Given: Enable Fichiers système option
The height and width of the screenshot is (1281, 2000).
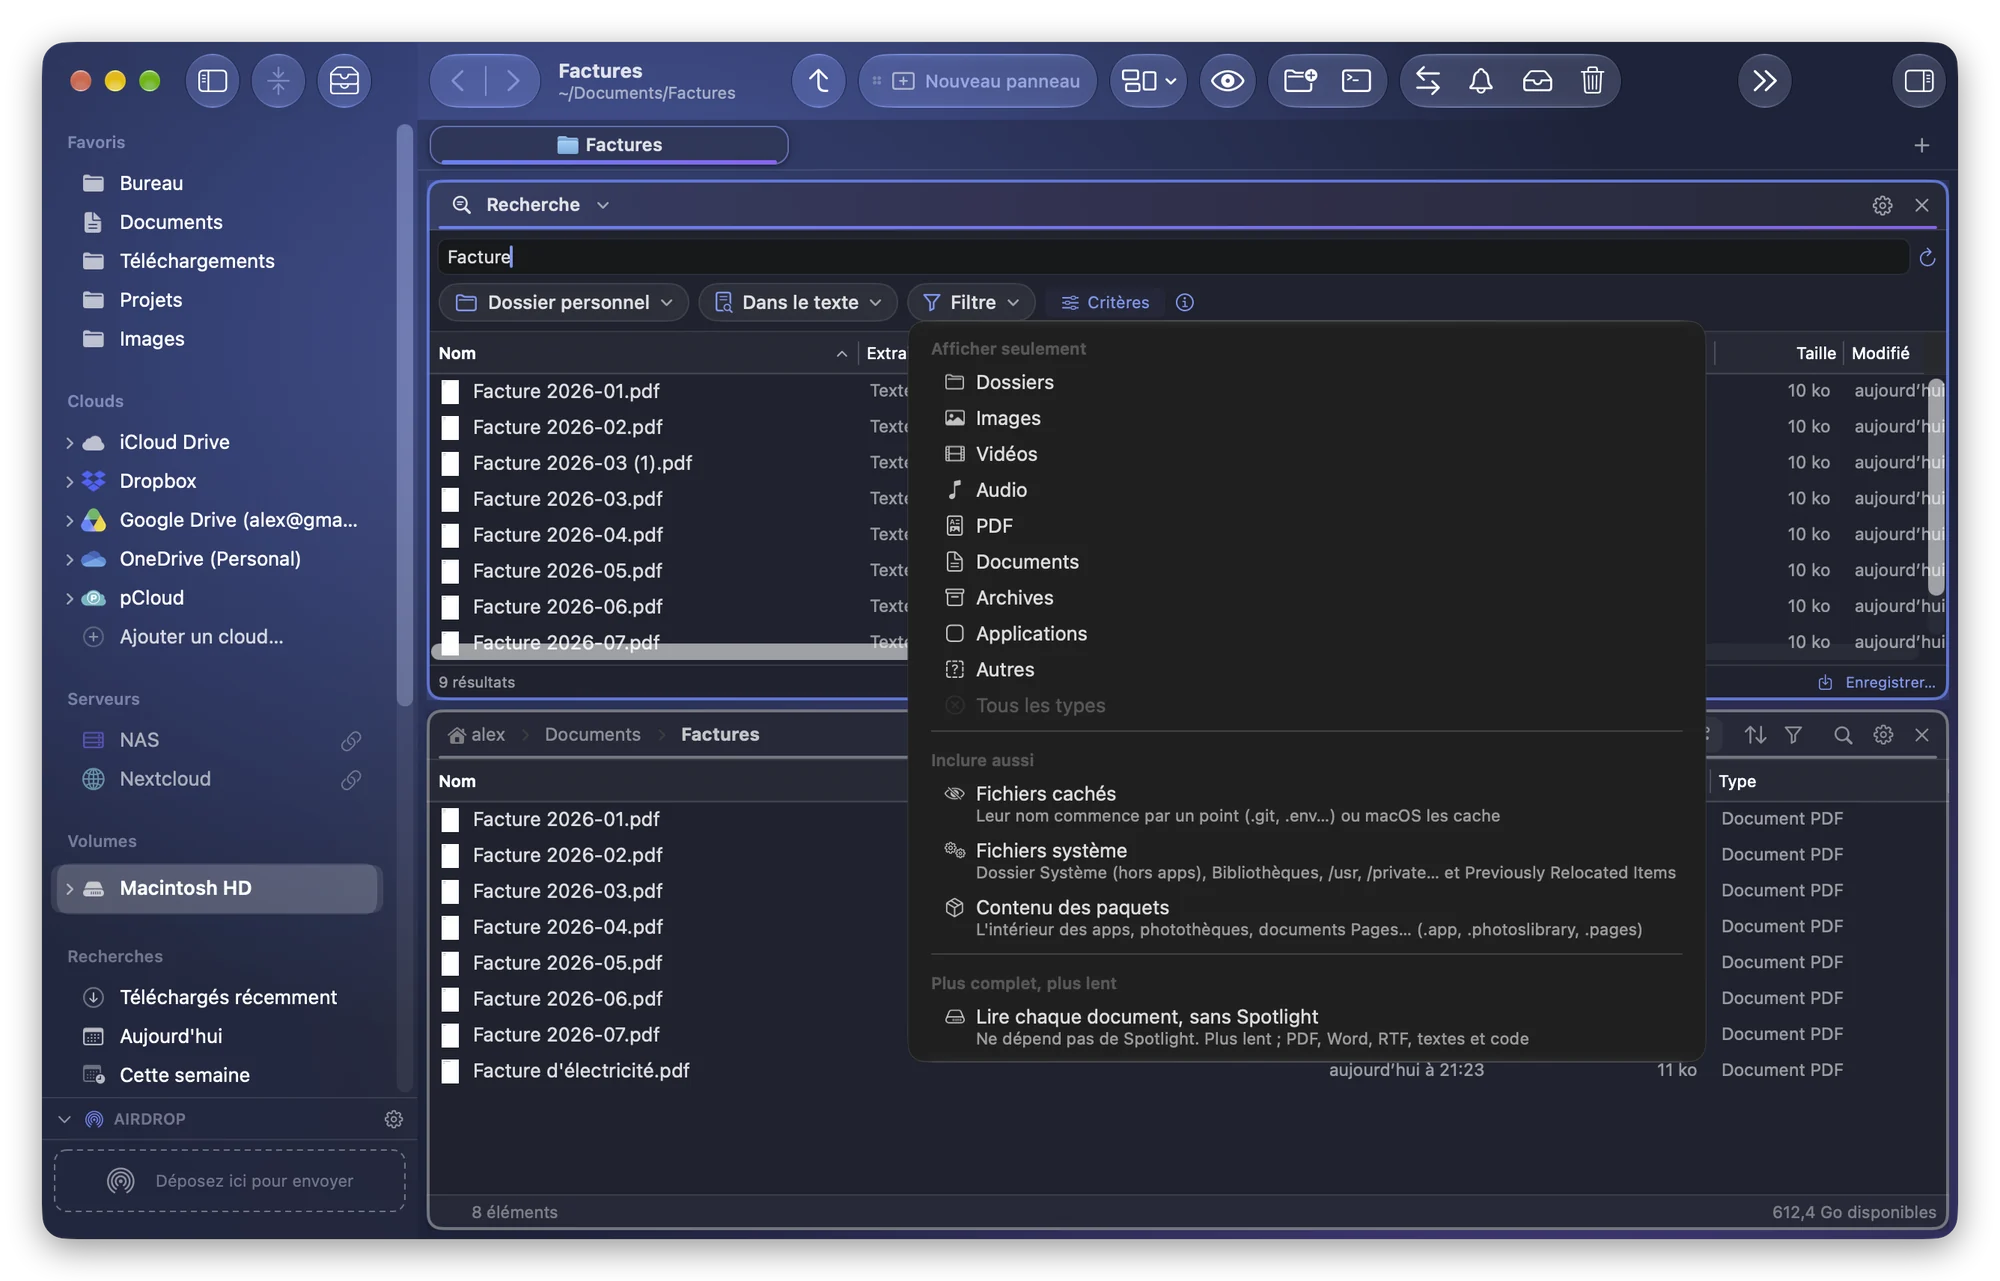Looking at the screenshot, I should pos(1306,861).
